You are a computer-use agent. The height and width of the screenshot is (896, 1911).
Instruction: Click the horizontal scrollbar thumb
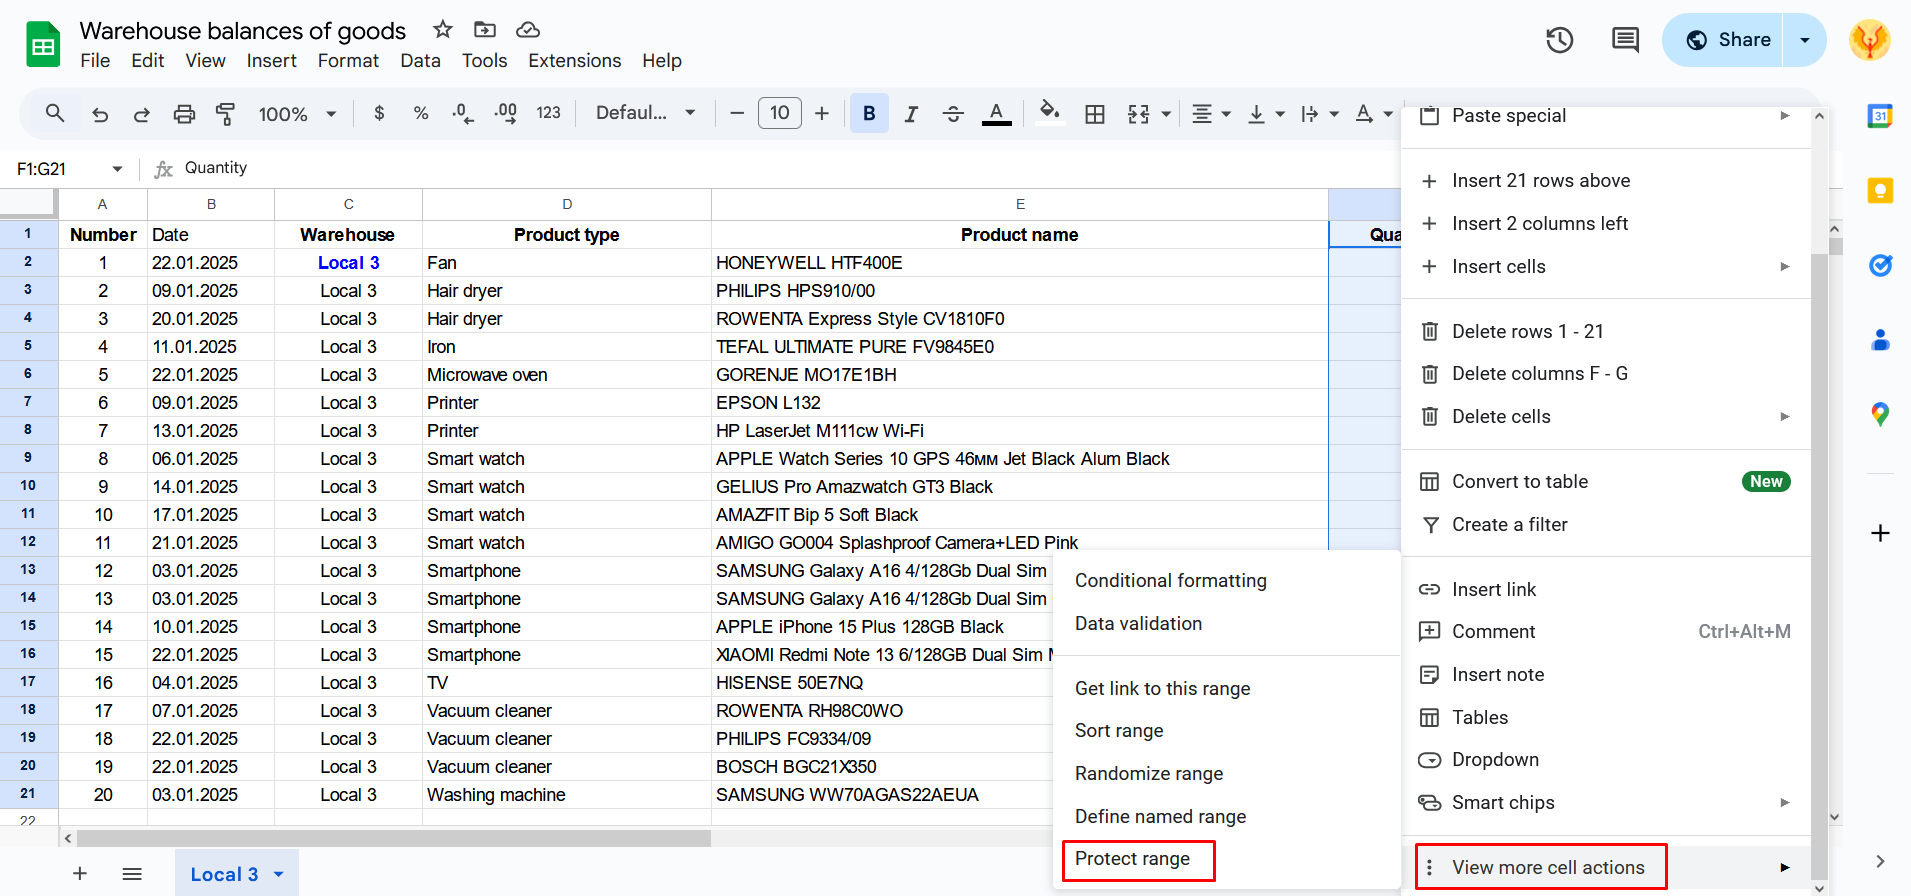click(x=394, y=838)
